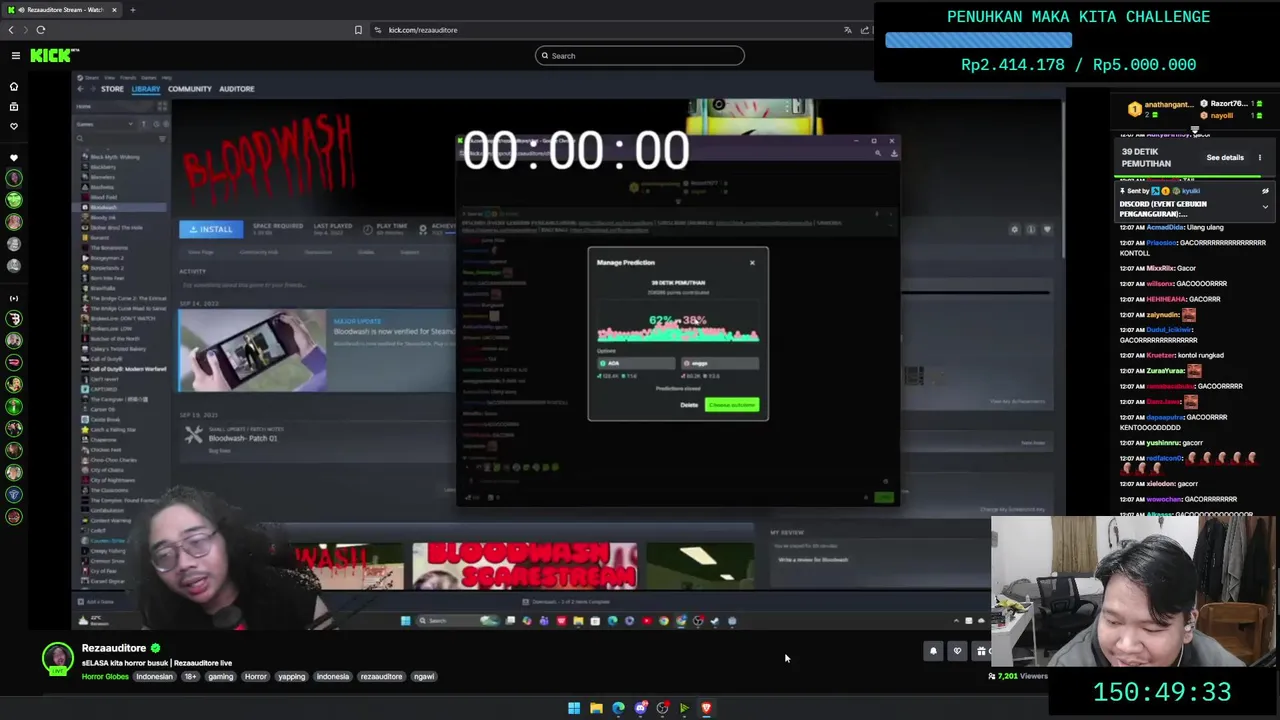Open Brave browser from taskbar
This screenshot has height=720, width=1280.
[706, 708]
